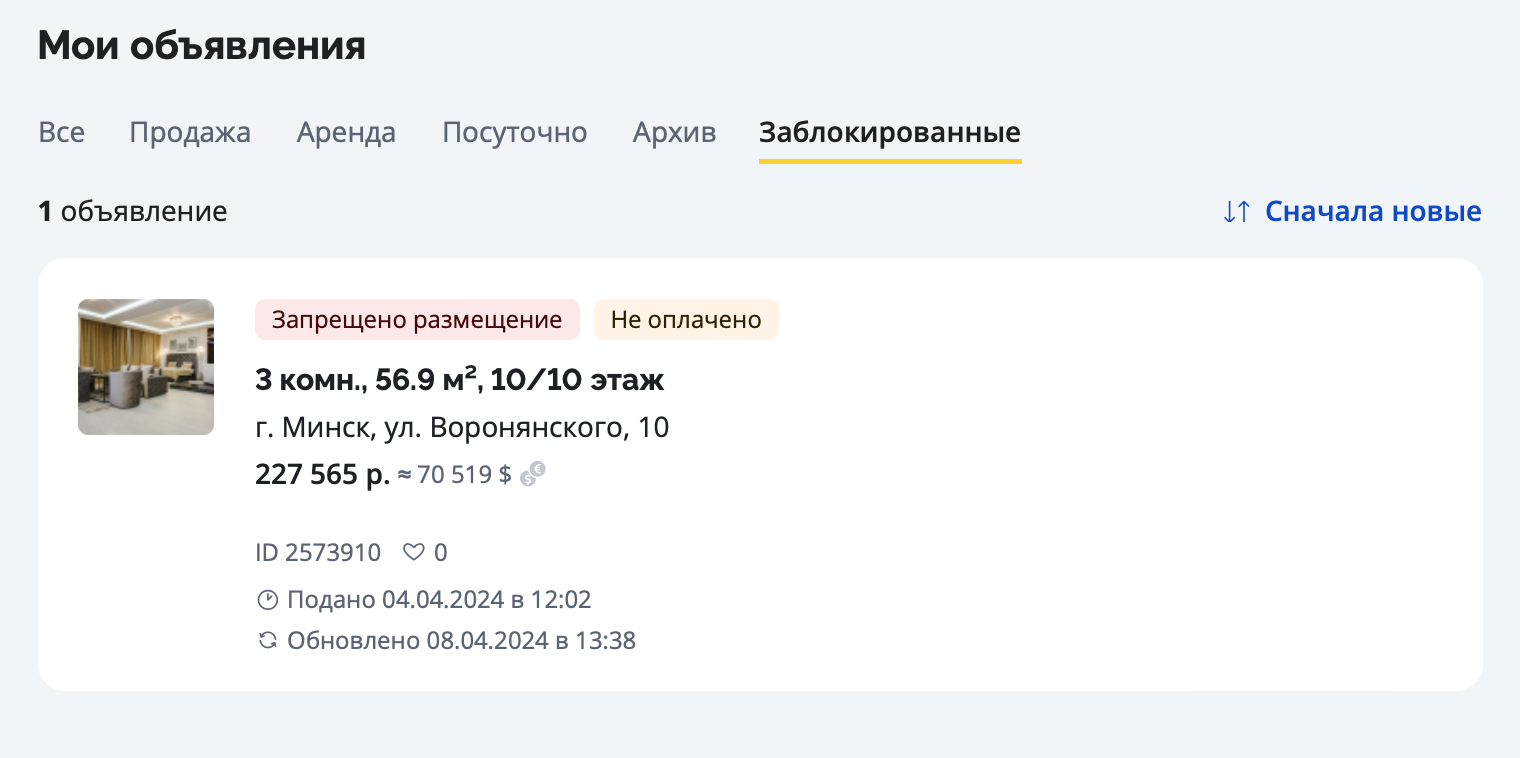Viewport: 1520px width, 758px height.
Task: Open the Архив tab
Action: tap(674, 133)
